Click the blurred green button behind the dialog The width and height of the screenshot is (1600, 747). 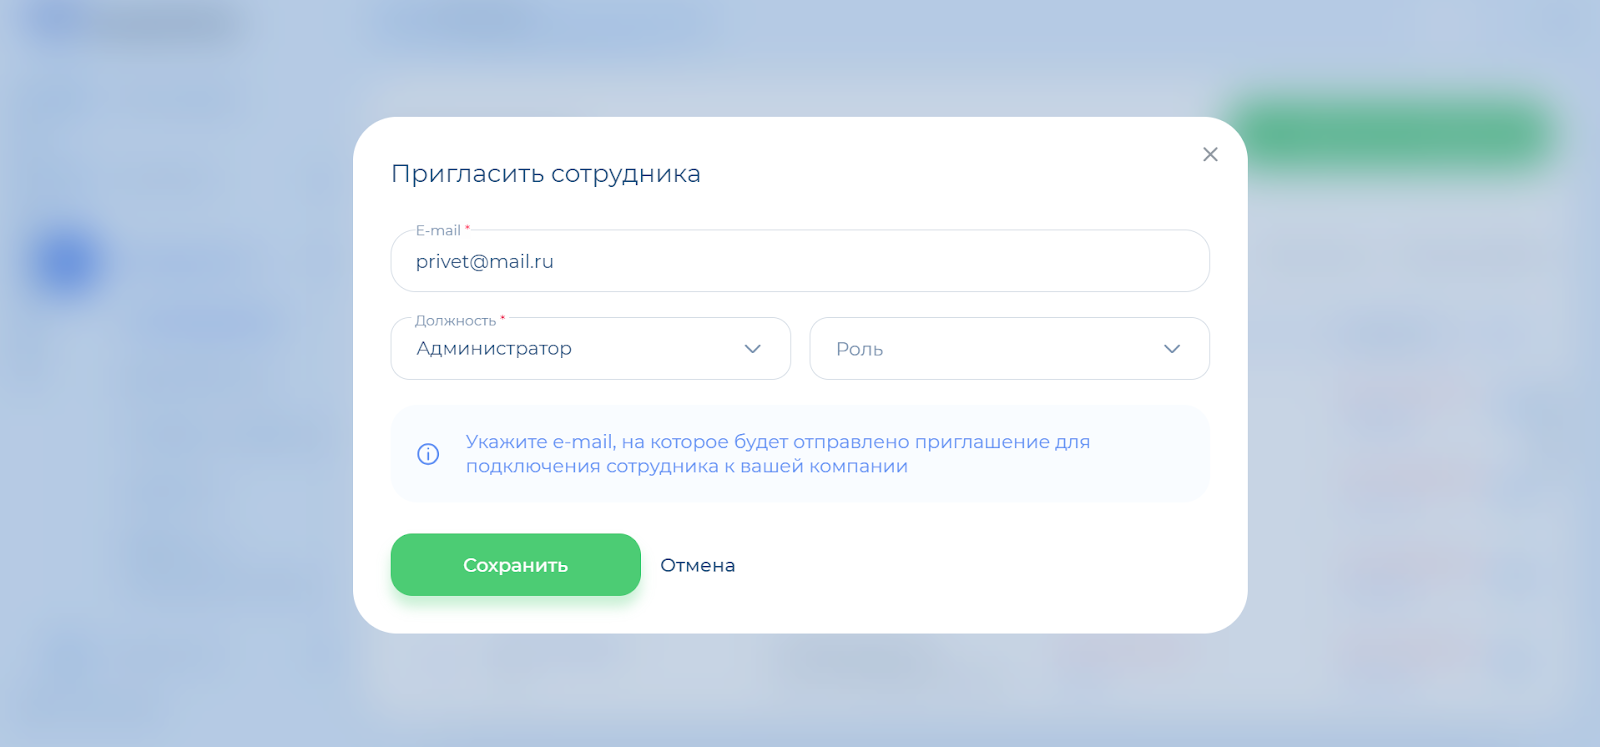[x=1390, y=135]
